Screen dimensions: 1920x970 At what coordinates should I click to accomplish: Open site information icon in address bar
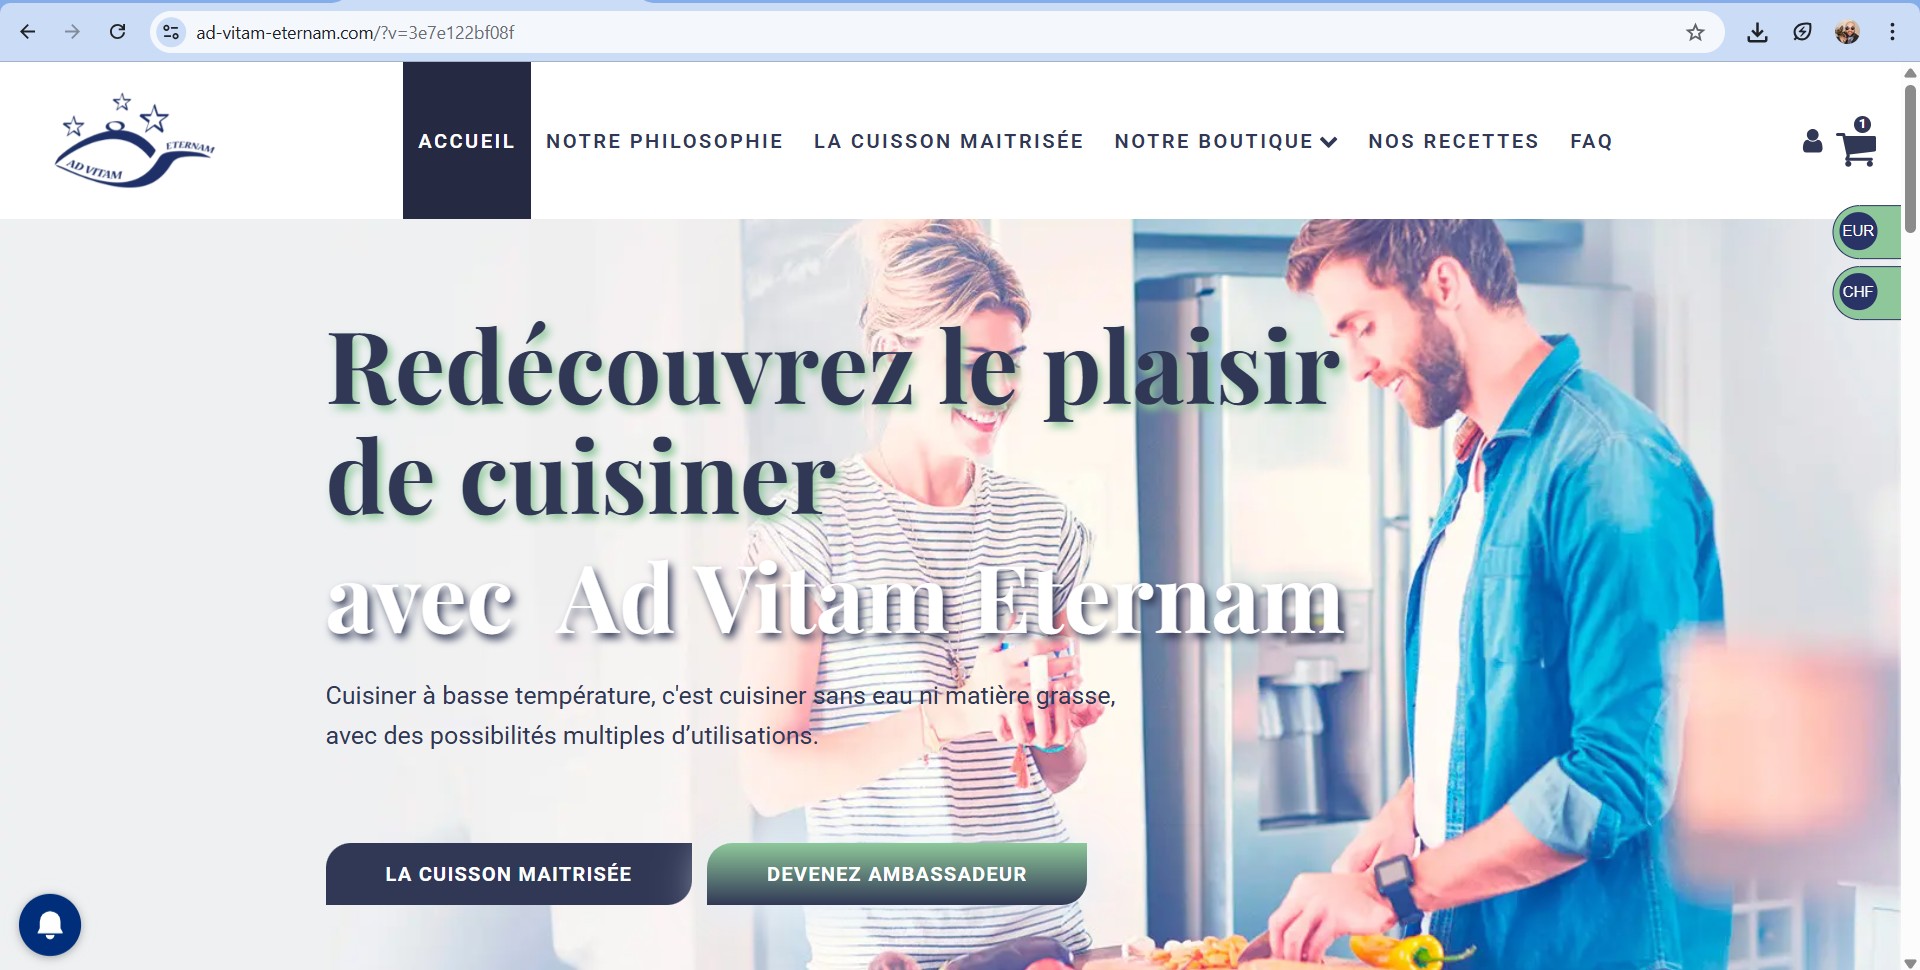coord(171,32)
